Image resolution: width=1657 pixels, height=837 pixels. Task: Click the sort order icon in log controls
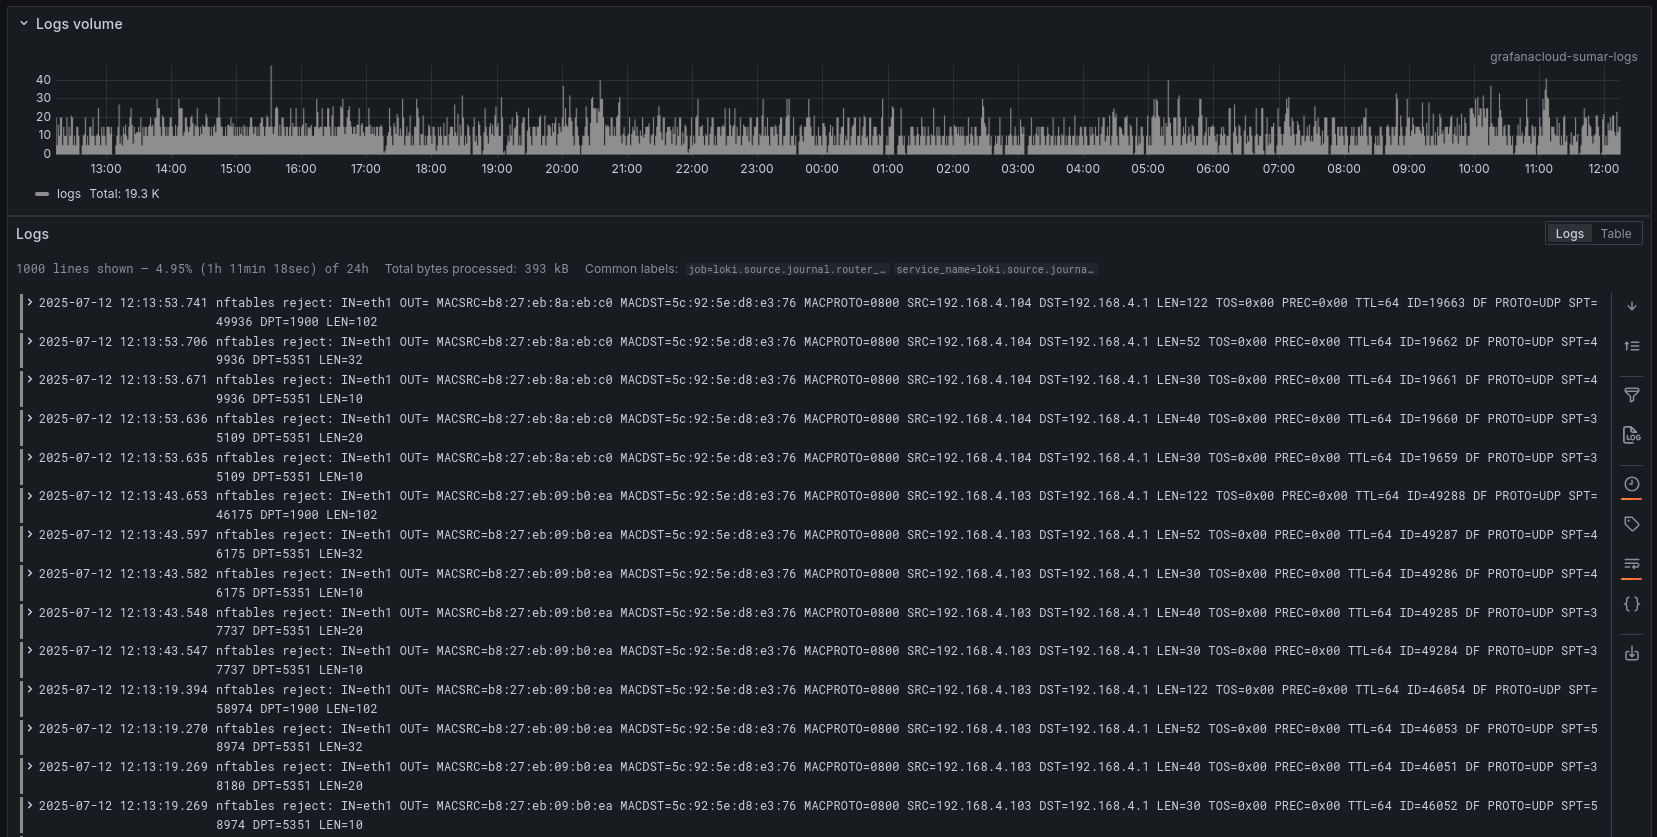tap(1631, 346)
